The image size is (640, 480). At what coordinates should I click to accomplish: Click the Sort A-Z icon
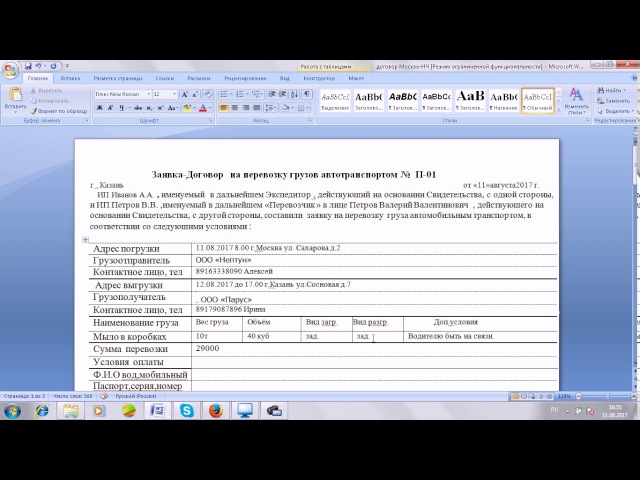(x=294, y=94)
